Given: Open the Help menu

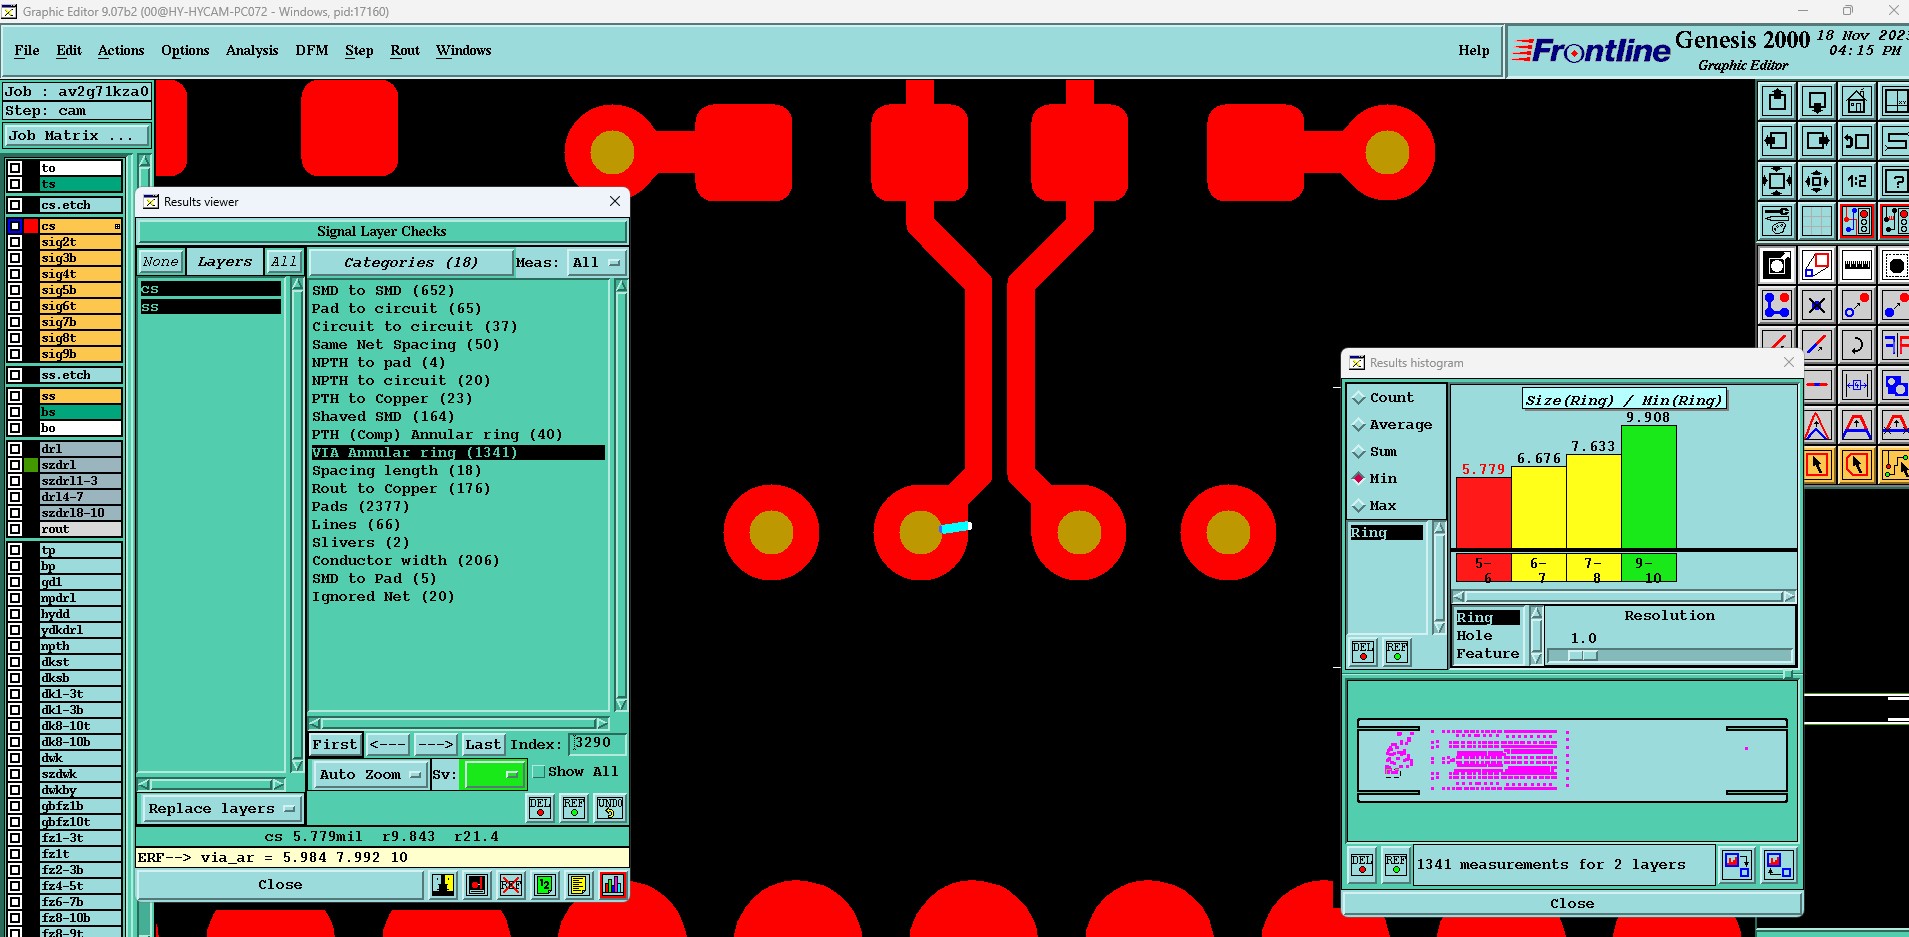Looking at the screenshot, I should [x=1473, y=50].
